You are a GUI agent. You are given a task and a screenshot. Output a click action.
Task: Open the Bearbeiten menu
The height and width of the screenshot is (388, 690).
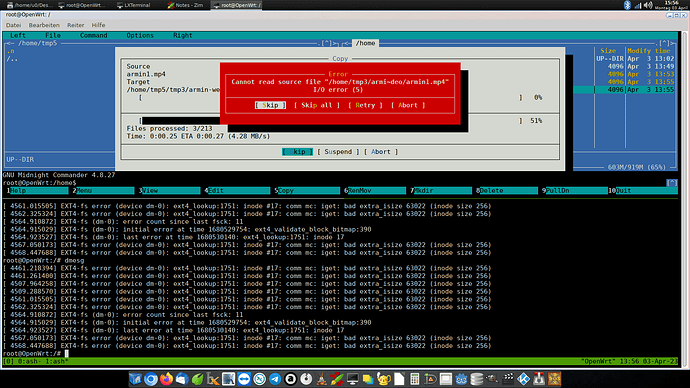pos(44,25)
